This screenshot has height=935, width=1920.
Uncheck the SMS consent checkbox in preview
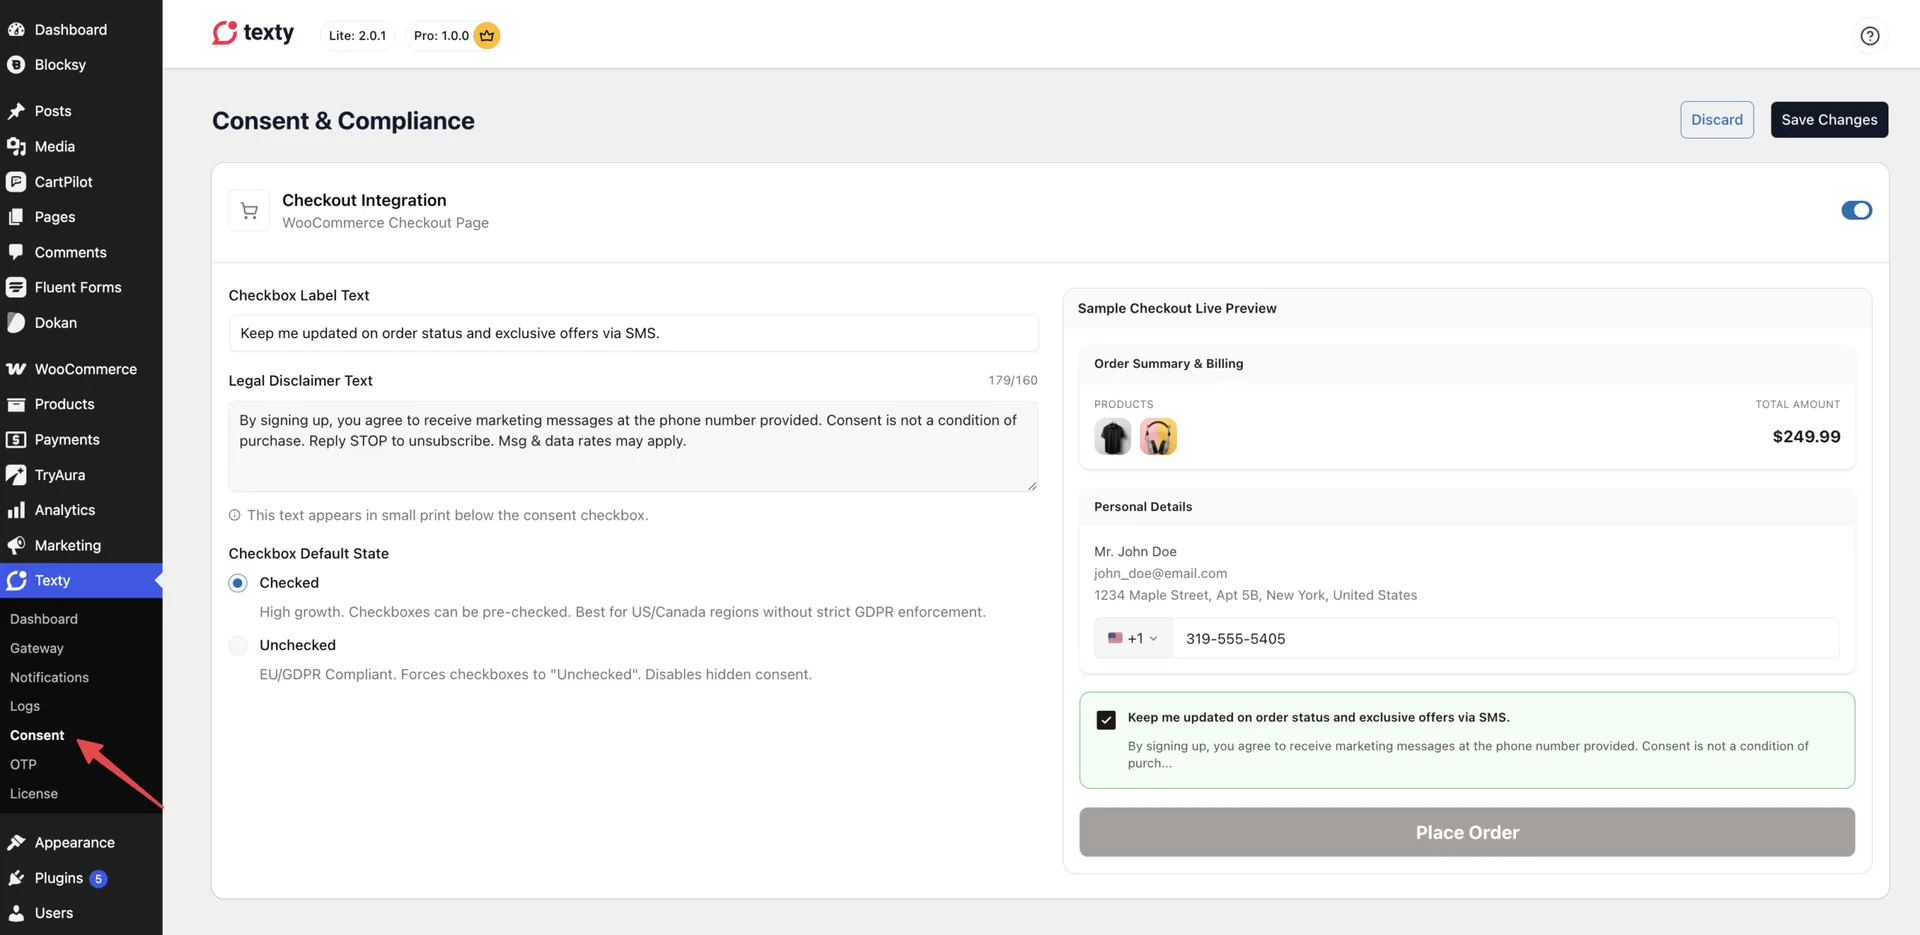(1106, 720)
